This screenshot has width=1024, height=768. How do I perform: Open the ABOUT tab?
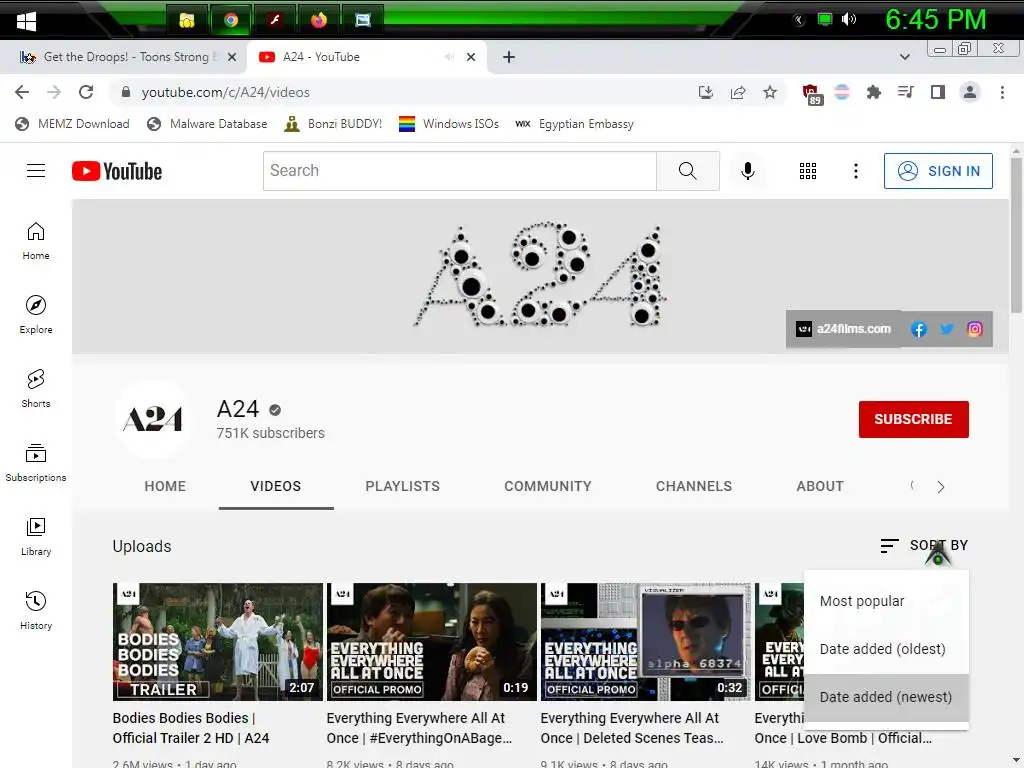point(820,487)
